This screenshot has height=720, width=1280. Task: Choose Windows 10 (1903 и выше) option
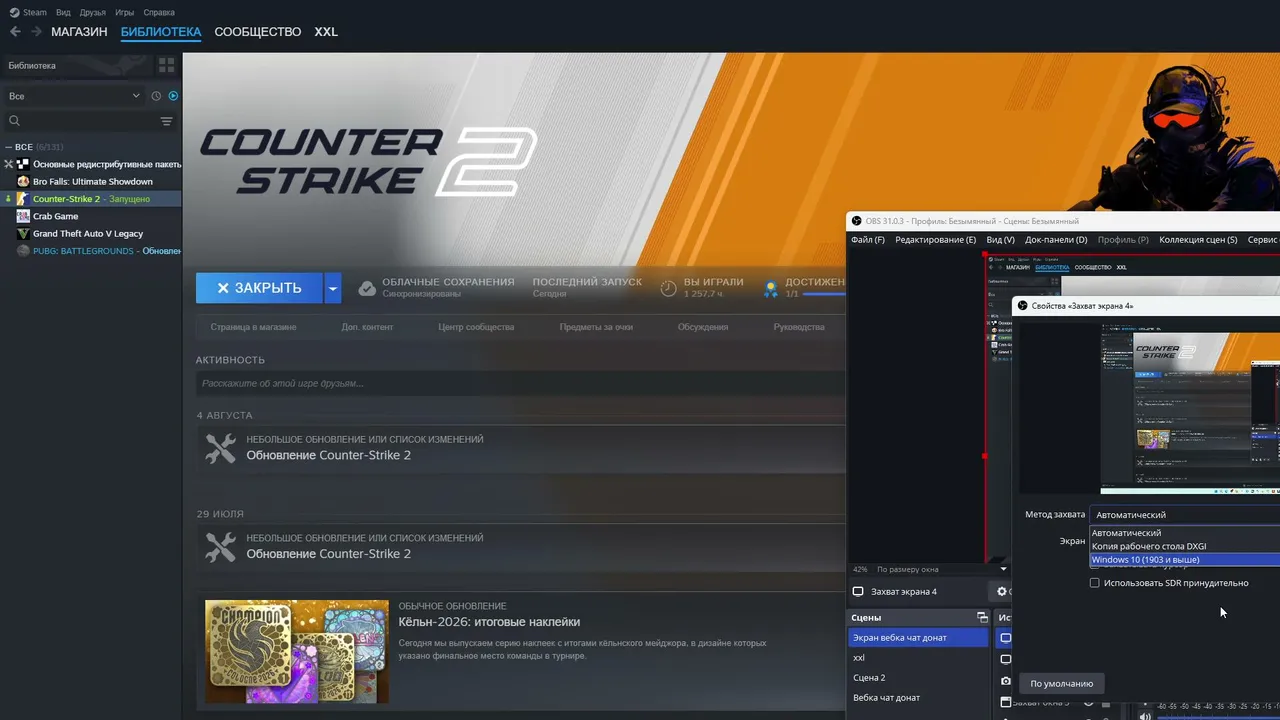1185,560
